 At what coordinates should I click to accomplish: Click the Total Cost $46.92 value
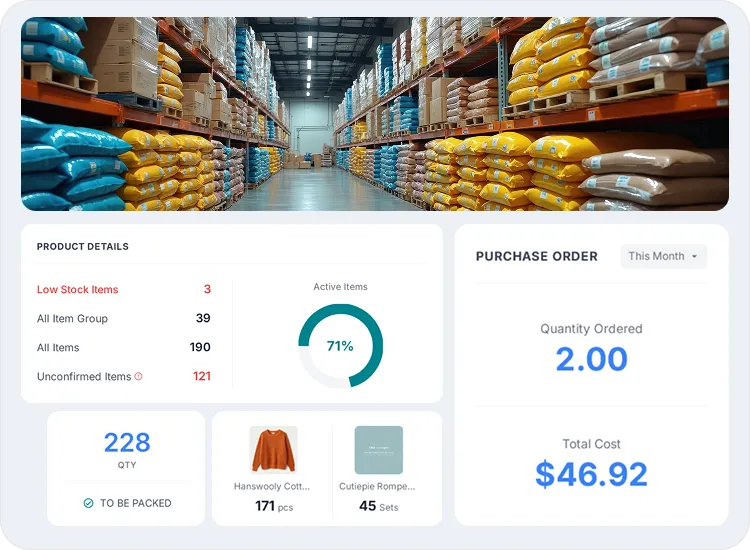point(591,473)
